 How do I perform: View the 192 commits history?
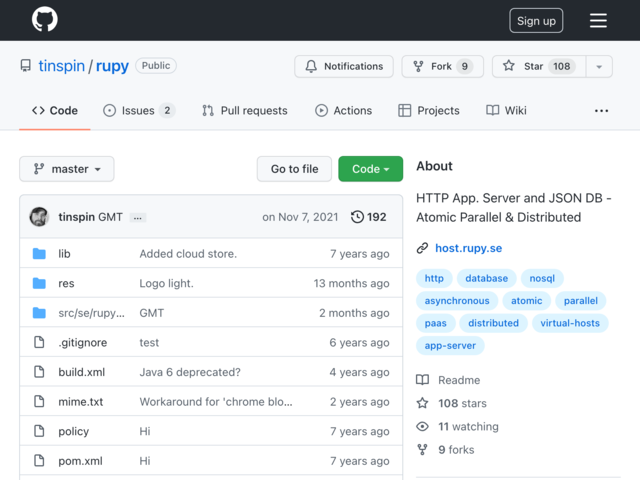point(369,217)
